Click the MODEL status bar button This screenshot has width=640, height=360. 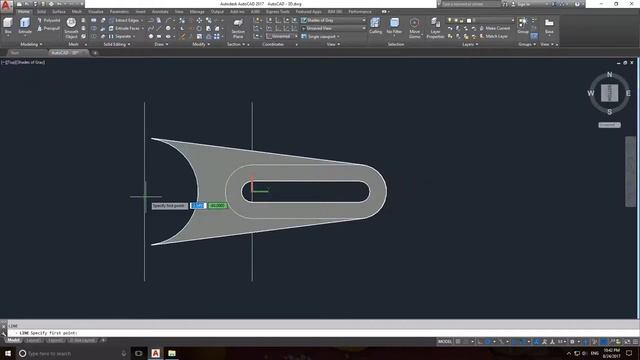pos(444,341)
